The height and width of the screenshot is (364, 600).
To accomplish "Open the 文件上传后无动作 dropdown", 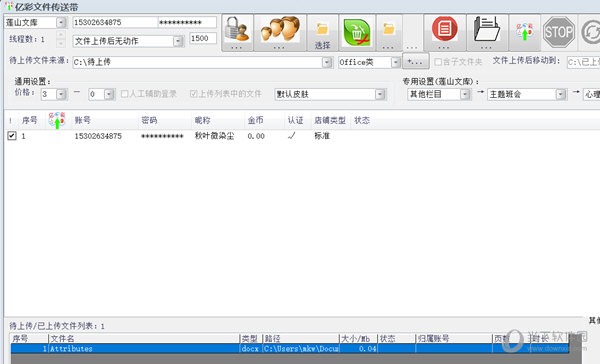I will (x=178, y=41).
